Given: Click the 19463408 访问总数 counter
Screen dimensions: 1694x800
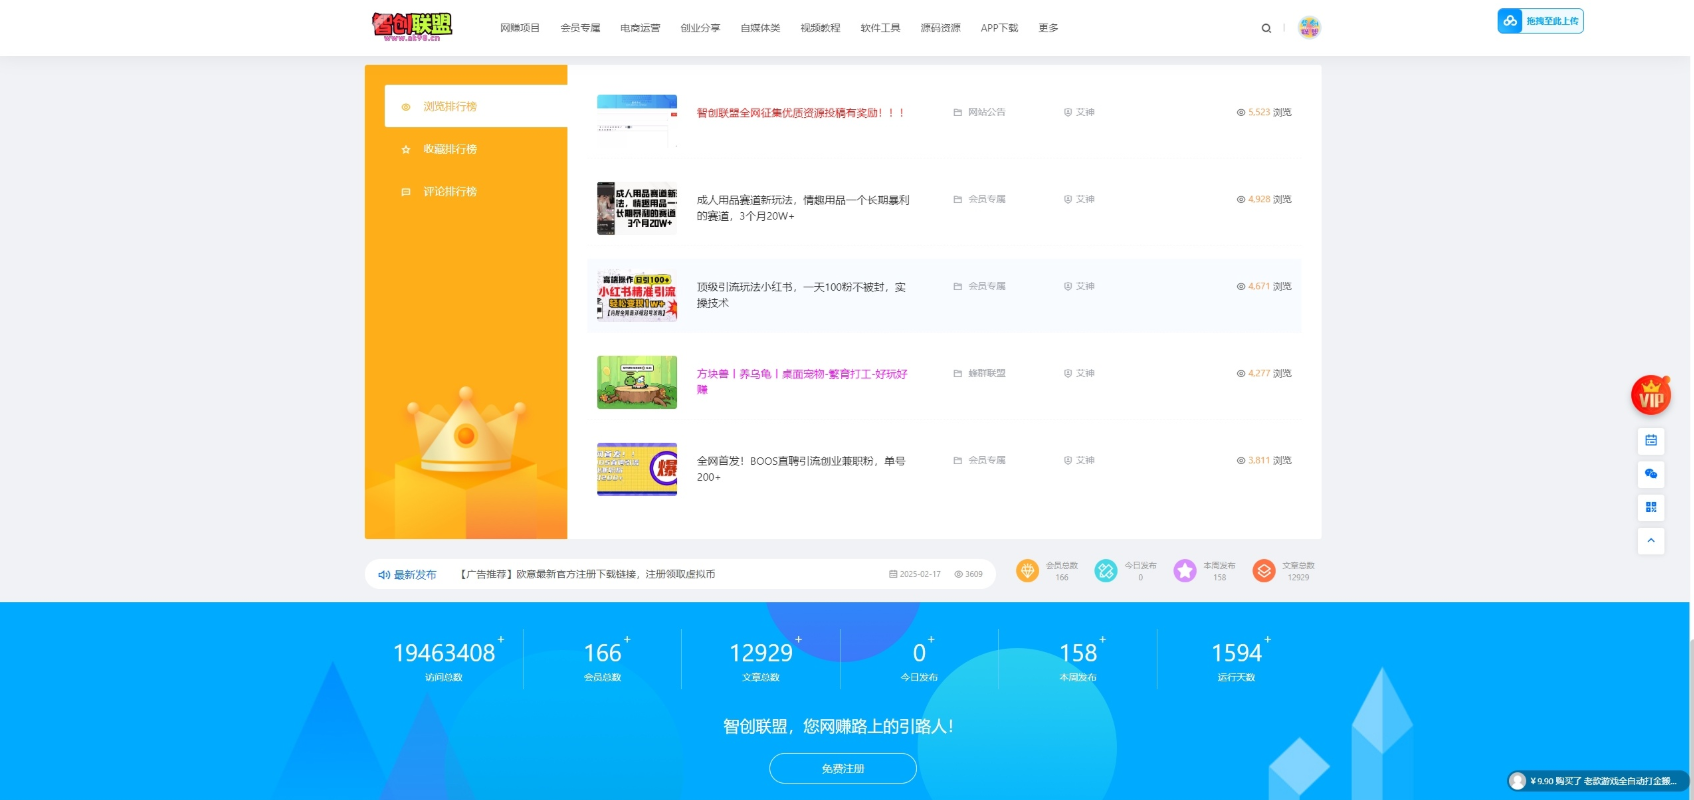Looking at the screenshot, I should pos(444,660).
